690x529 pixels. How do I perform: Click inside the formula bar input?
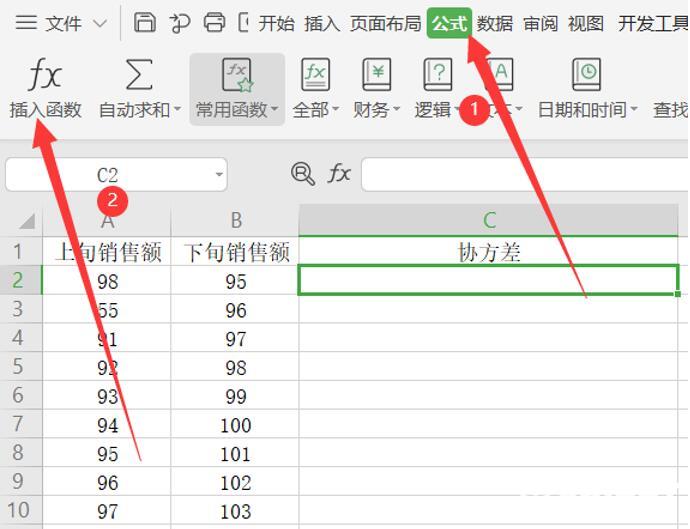coord(525,174)
